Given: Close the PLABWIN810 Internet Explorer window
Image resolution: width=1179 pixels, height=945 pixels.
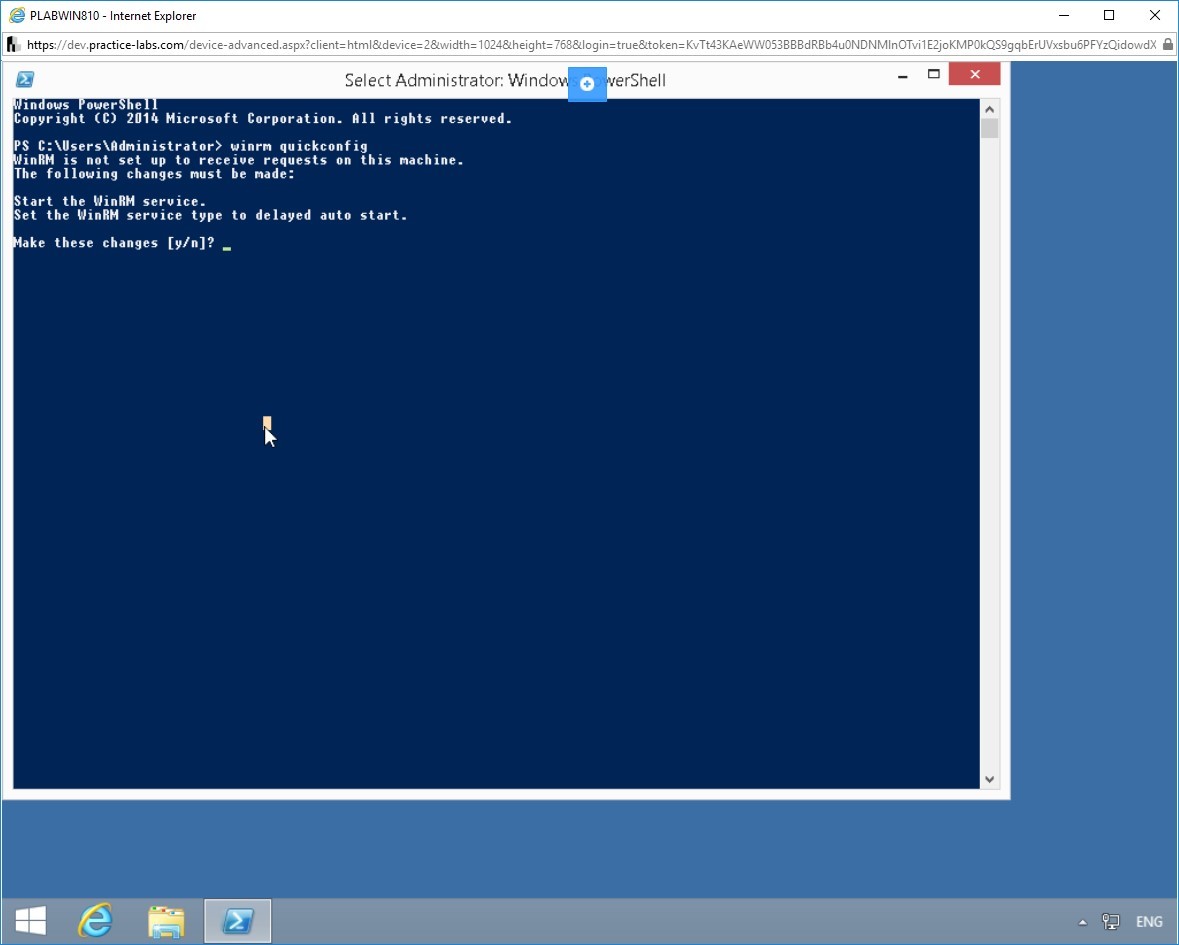Looking at the screenshot, I should [1155, 15].
